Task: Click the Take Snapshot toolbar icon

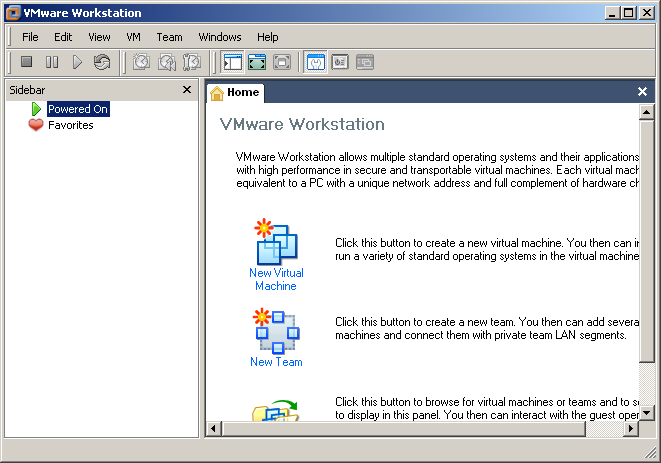Action: (142, 62)
